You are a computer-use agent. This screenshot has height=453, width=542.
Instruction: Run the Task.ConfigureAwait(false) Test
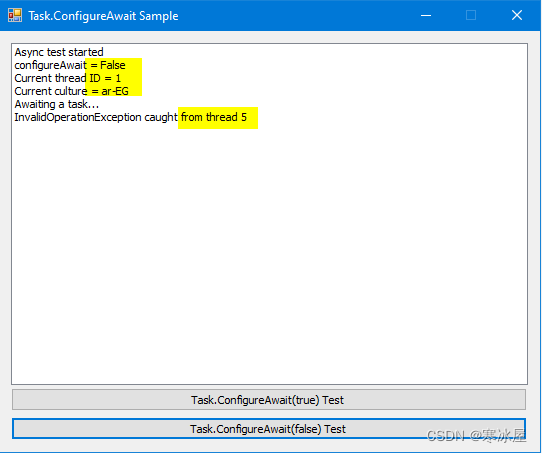(269, 429)
